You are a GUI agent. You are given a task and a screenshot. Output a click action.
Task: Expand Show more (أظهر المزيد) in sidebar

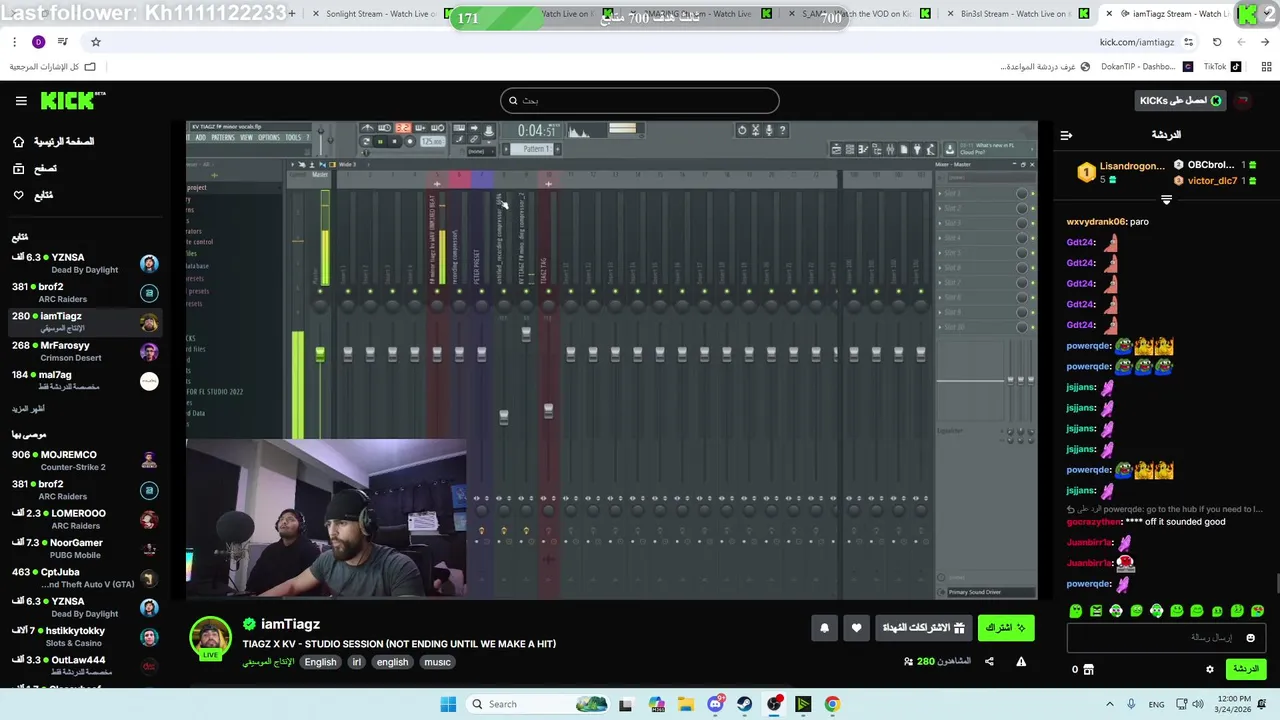(28, 409)
